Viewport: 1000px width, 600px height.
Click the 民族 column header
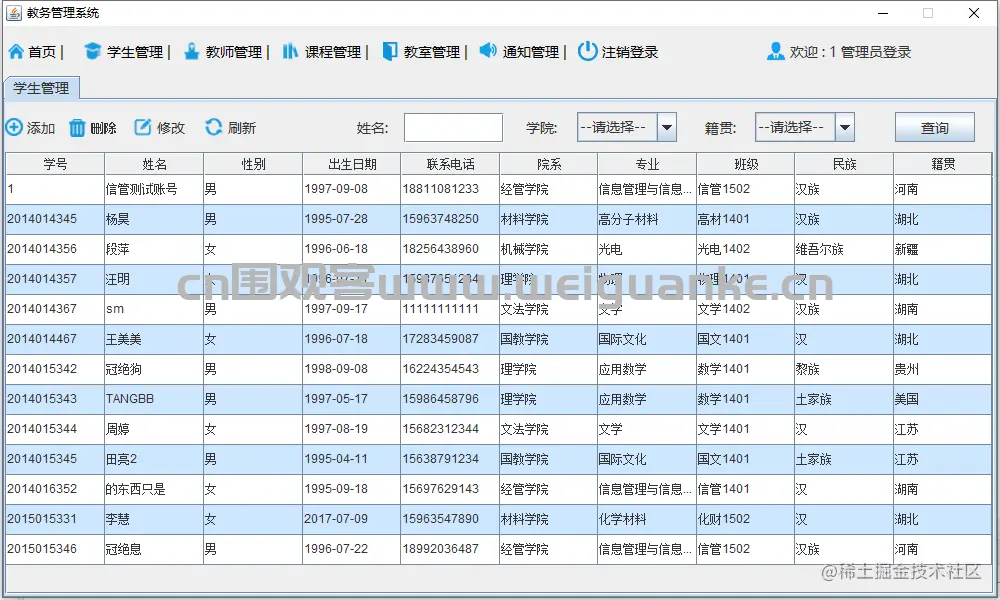[x=844, y=164]
